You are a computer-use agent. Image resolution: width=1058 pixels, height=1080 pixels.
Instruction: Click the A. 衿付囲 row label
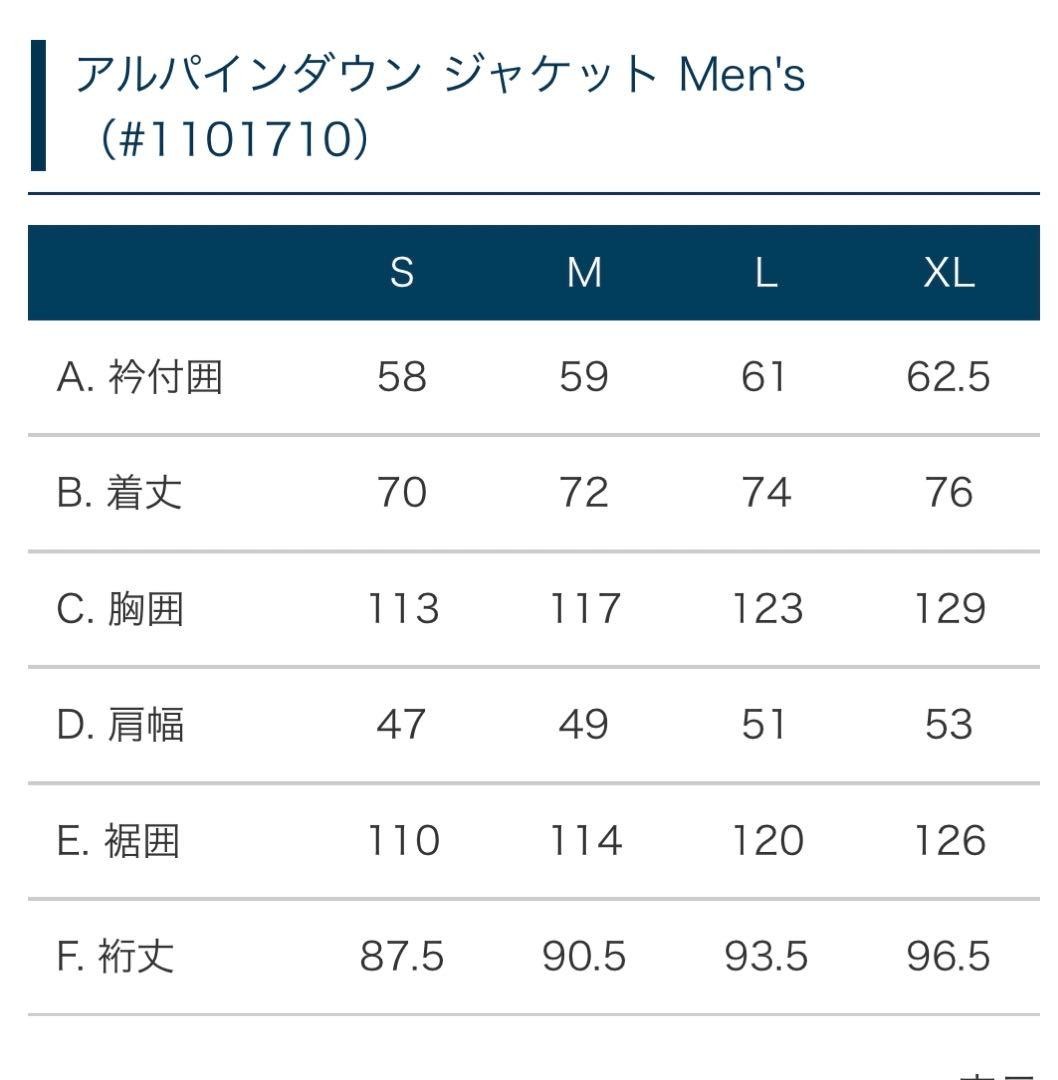(x=139, y=378)
